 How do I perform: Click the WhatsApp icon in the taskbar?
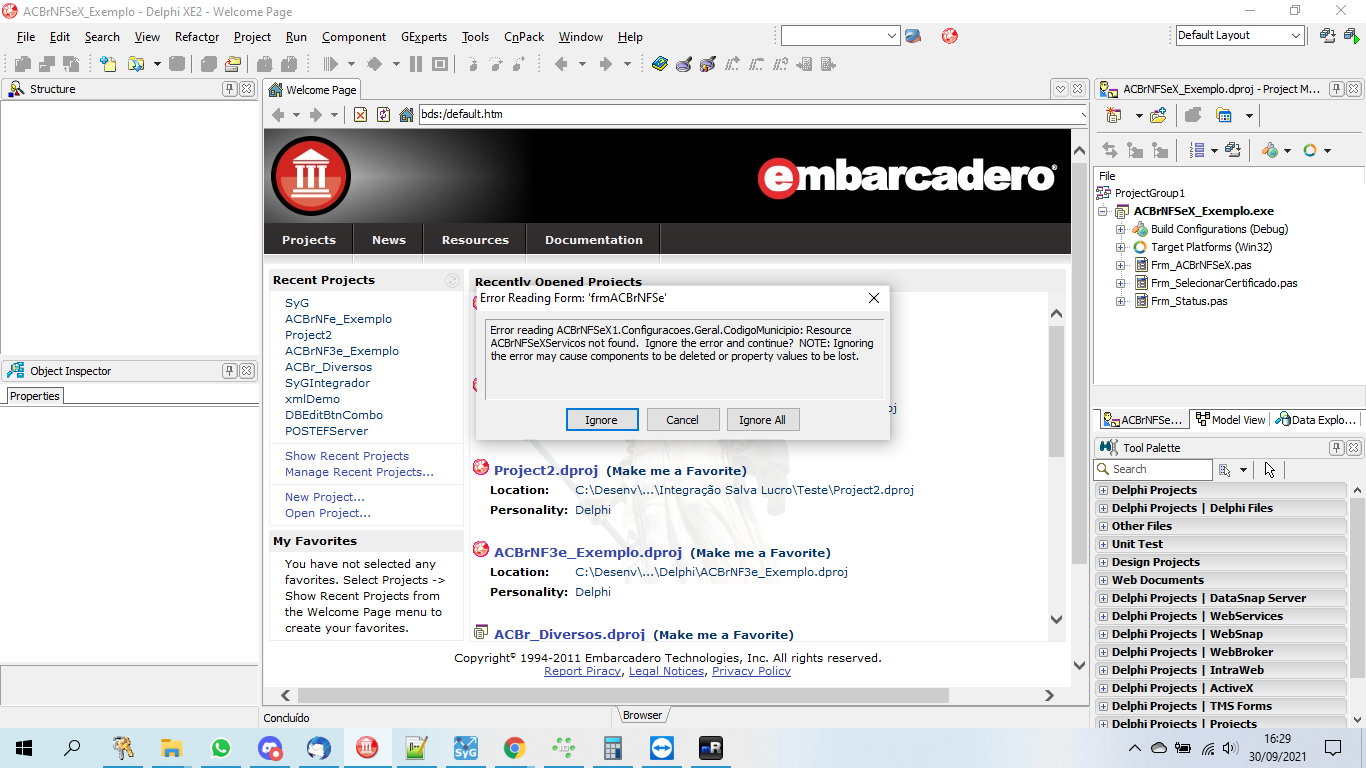click(221, 748)
